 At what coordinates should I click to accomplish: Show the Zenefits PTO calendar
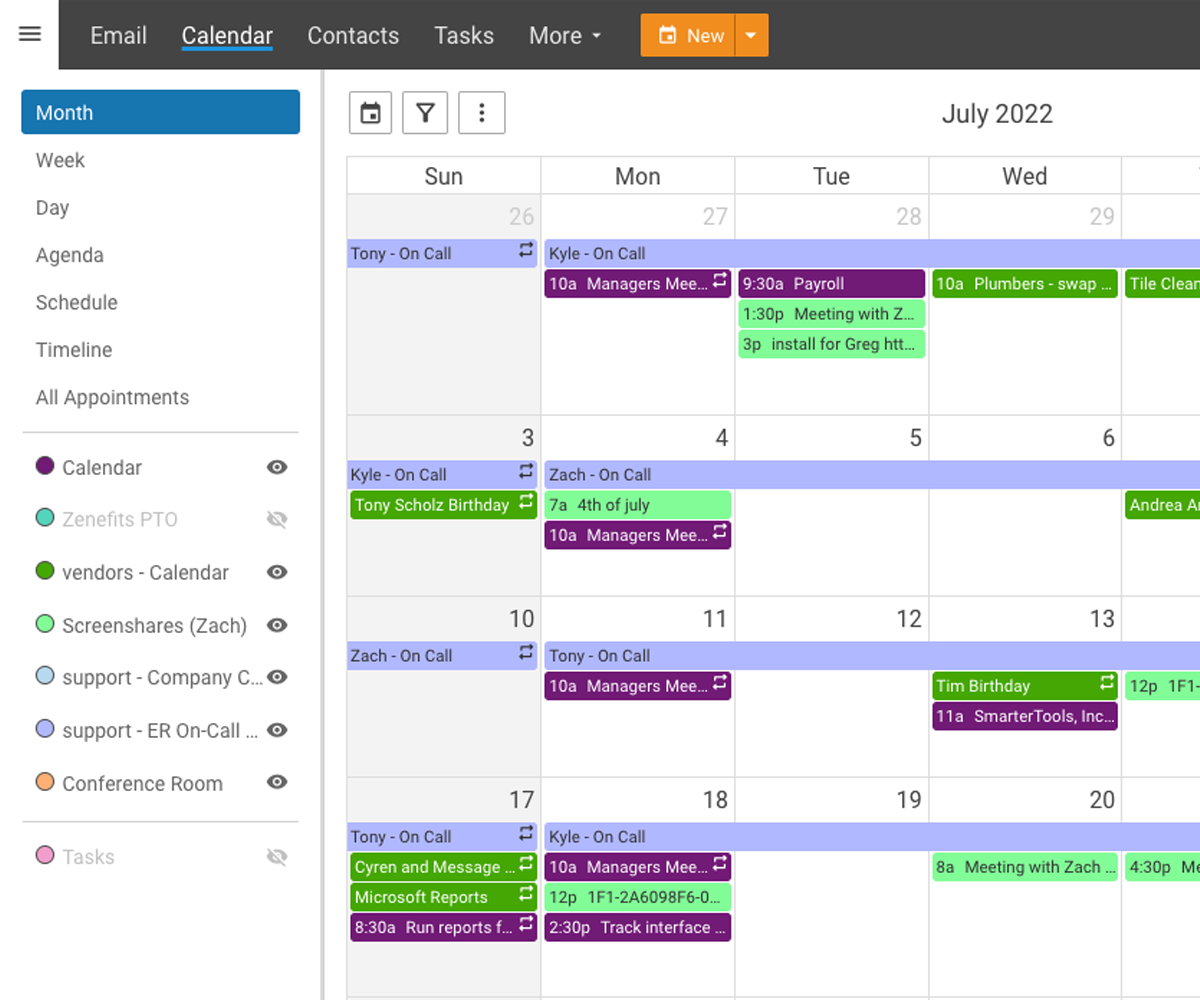tap(276, 519)
